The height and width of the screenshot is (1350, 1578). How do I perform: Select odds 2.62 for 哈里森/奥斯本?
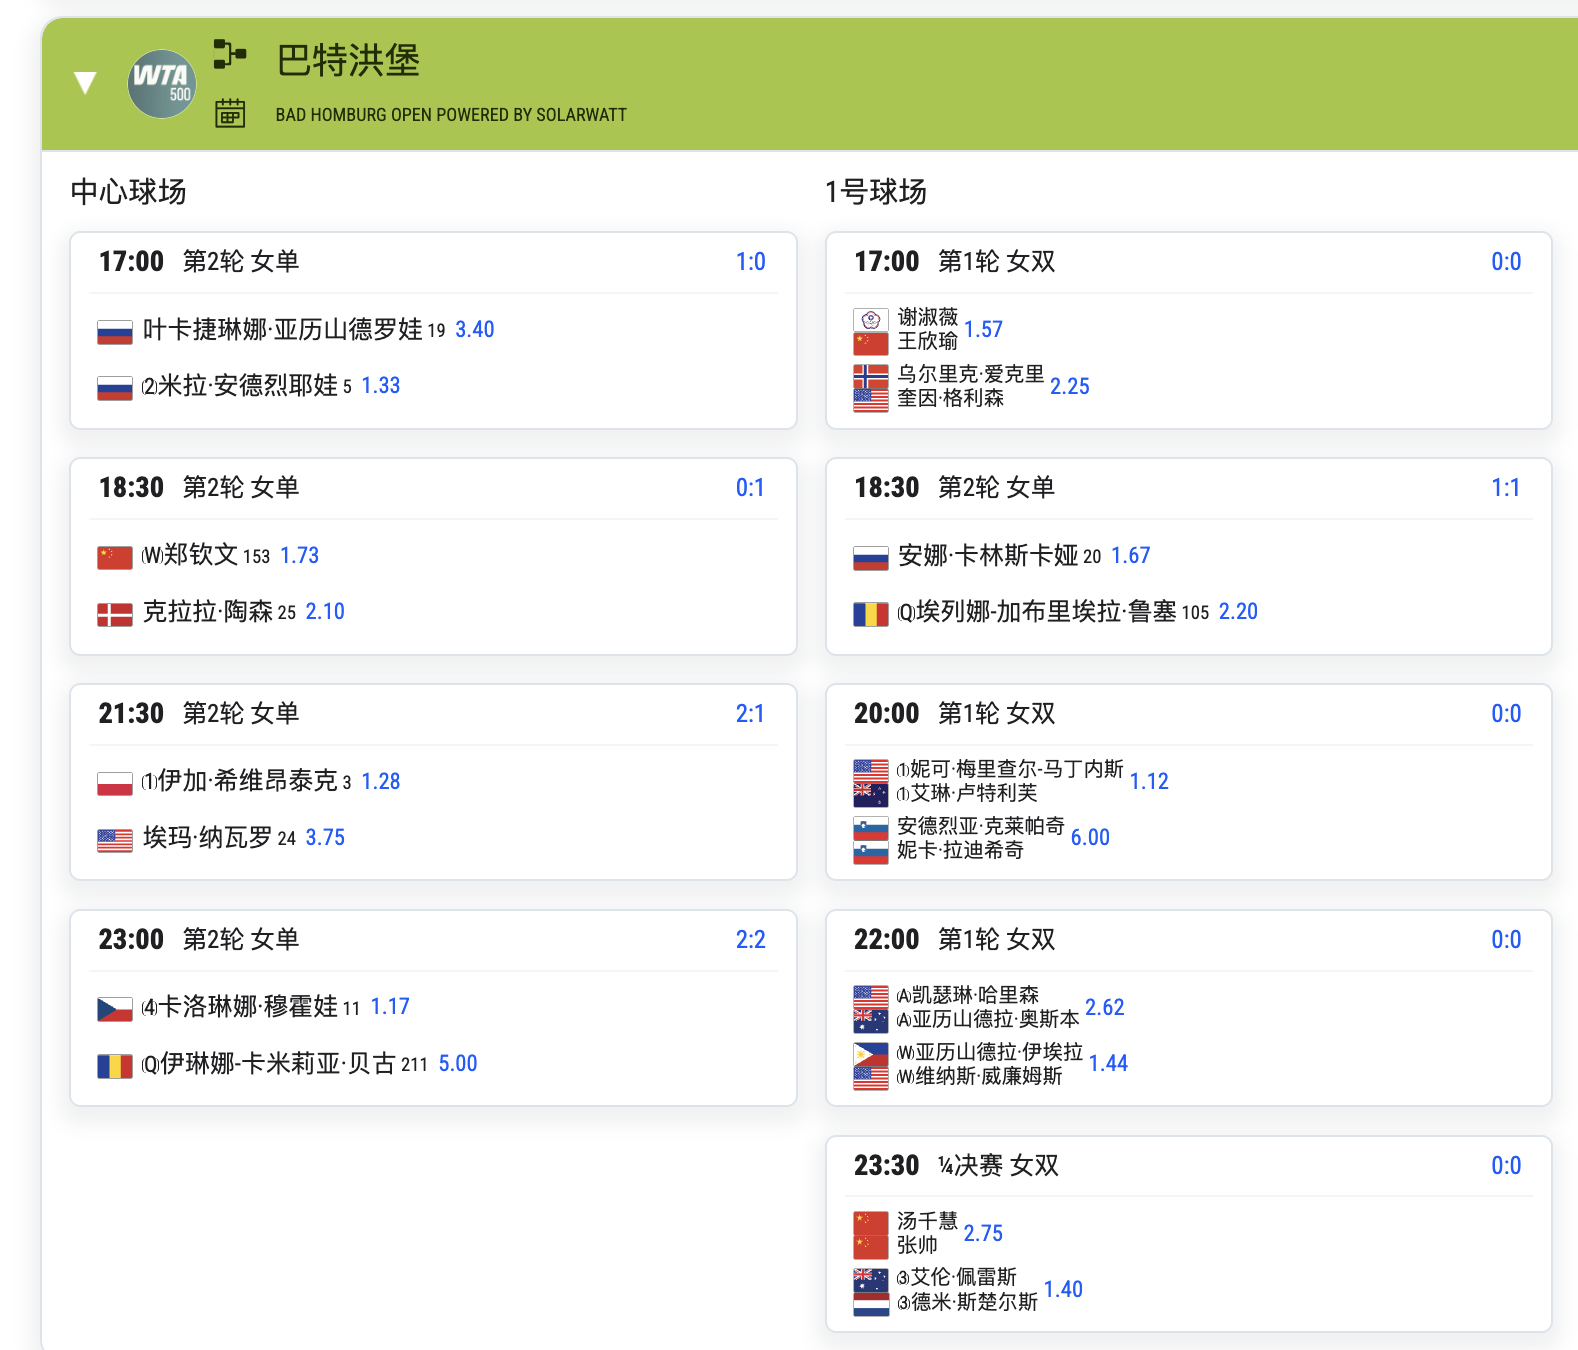coord(1105,1007)
